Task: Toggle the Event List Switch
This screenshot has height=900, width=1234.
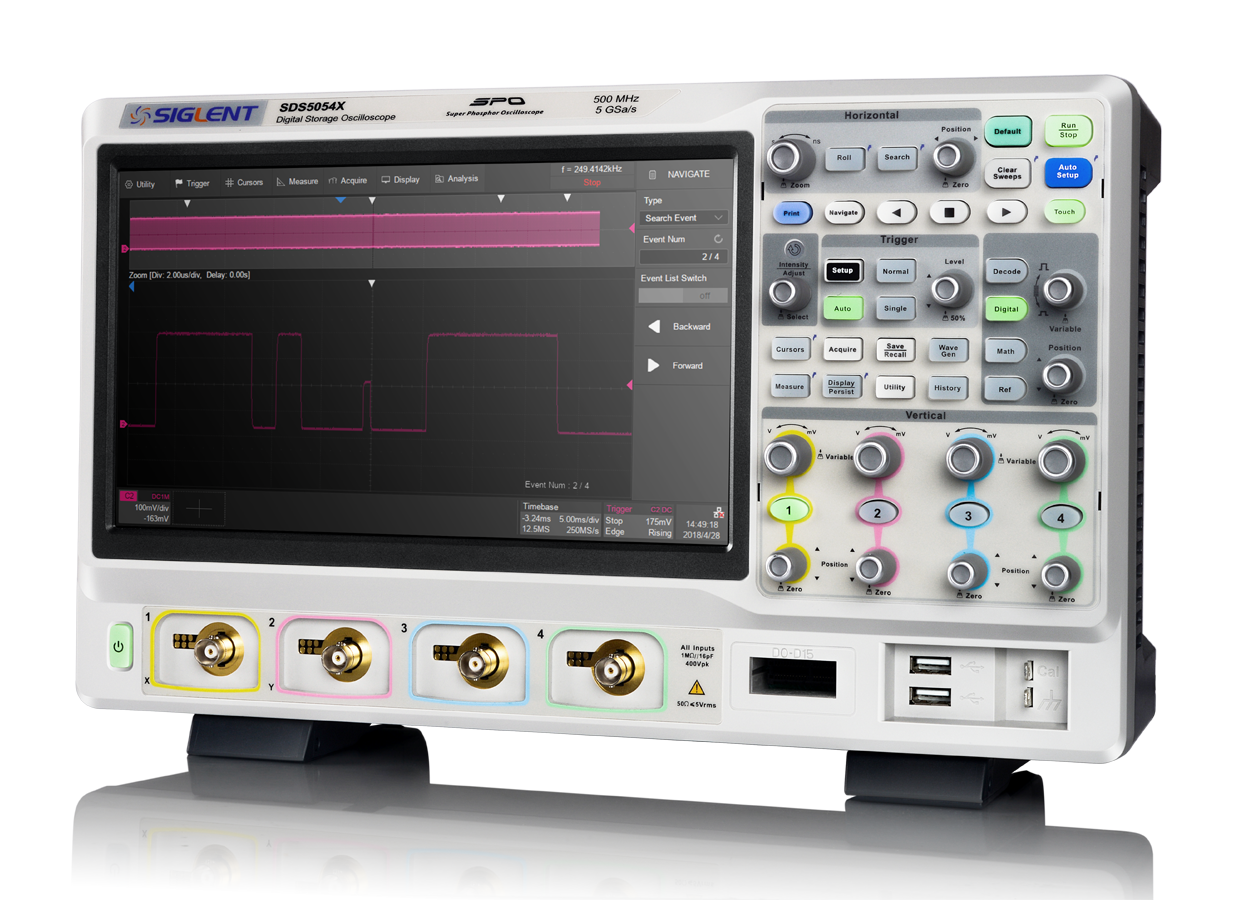Action: pyautogui.click(x=683, y=296)
